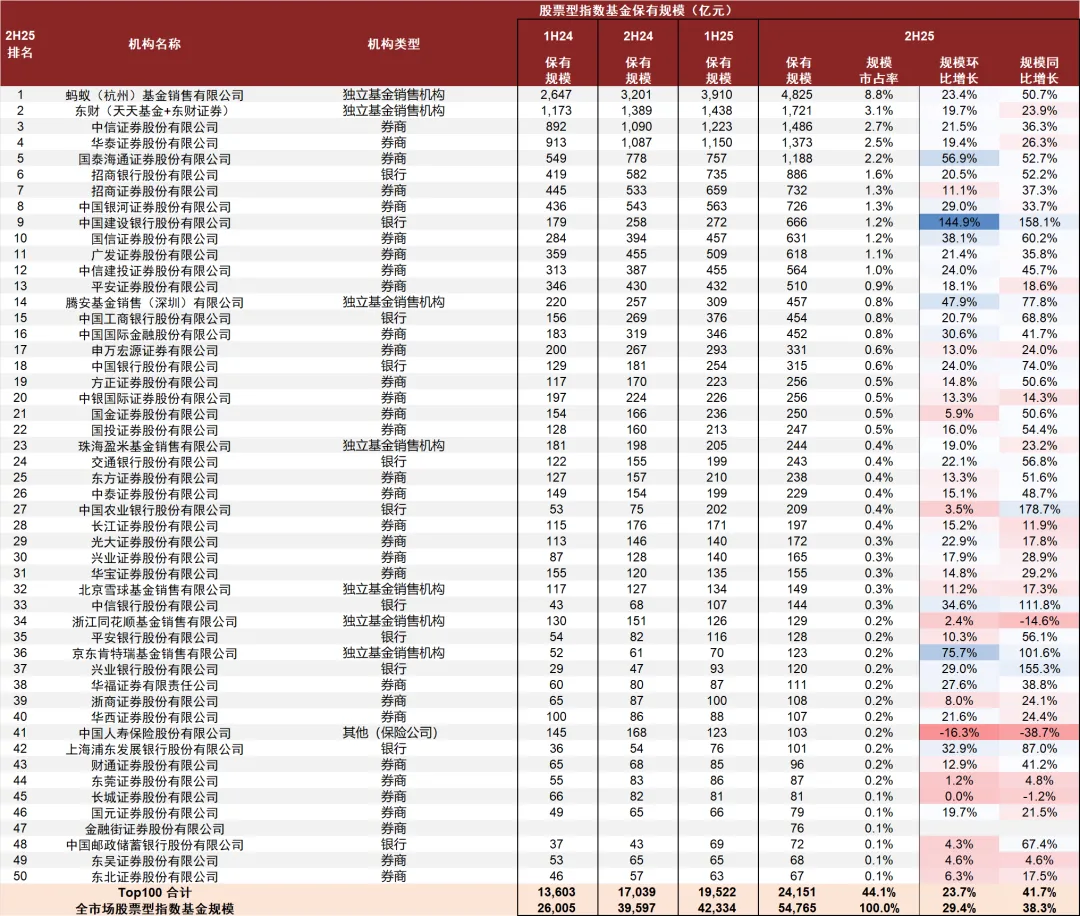The width and height of the screenshot is (1080, 916).
Task: Click the 1H25 period header
Action: click(x=718, y=36)
